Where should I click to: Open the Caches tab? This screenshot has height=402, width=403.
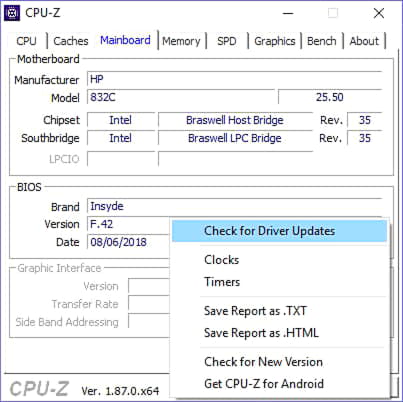pyautogui.click(x=71, y=41)
